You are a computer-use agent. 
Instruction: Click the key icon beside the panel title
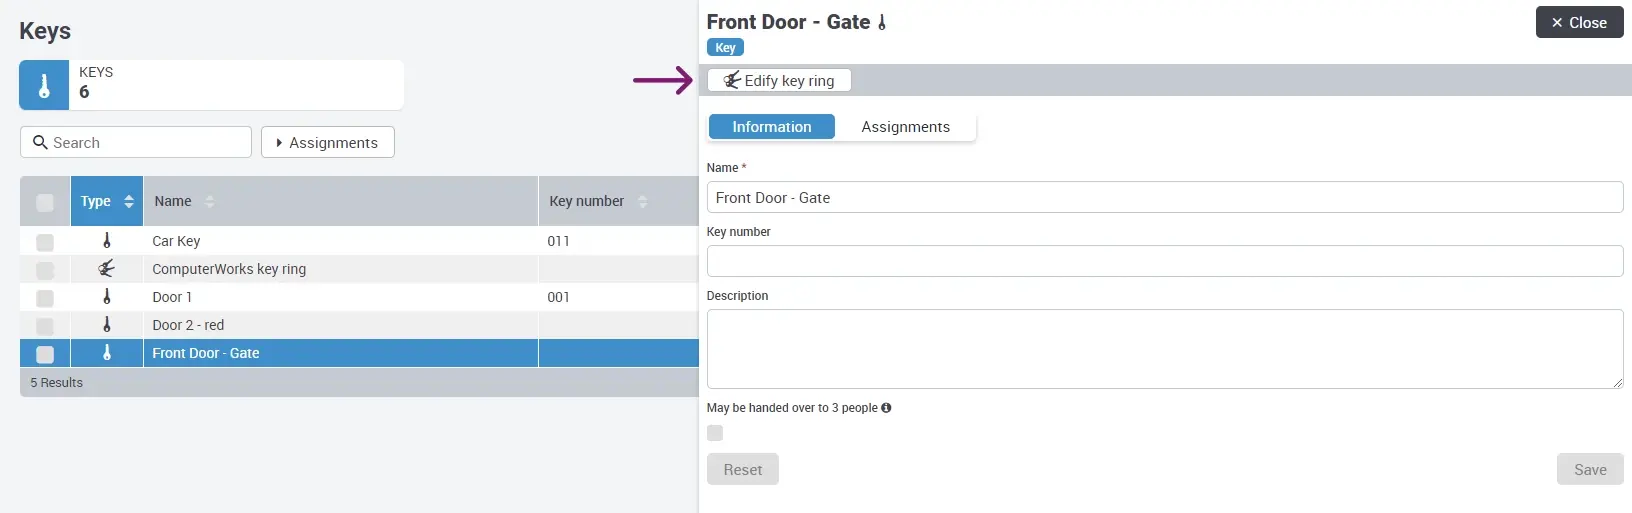click(x=882, y=23)
